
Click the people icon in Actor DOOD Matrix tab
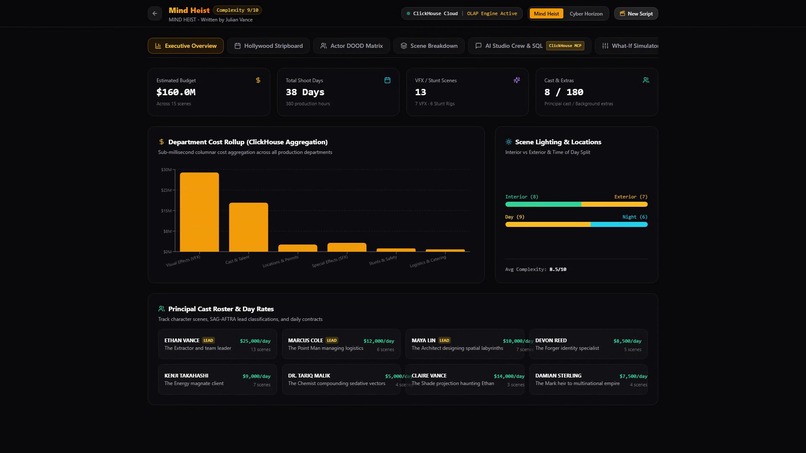323,46
